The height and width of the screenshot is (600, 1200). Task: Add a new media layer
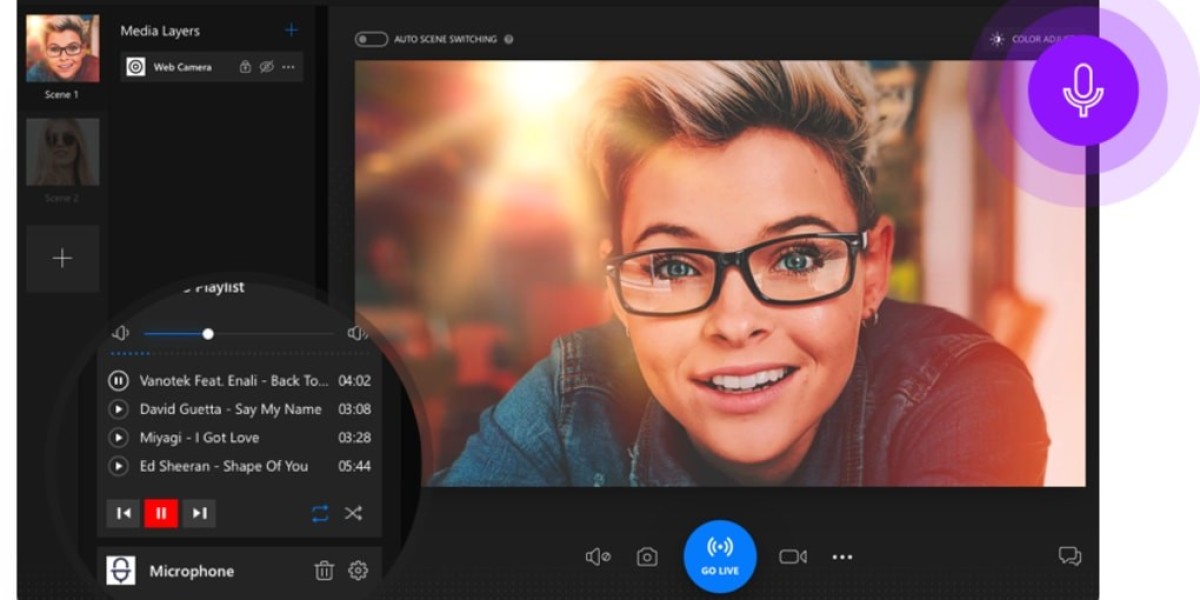pos(291,30)
